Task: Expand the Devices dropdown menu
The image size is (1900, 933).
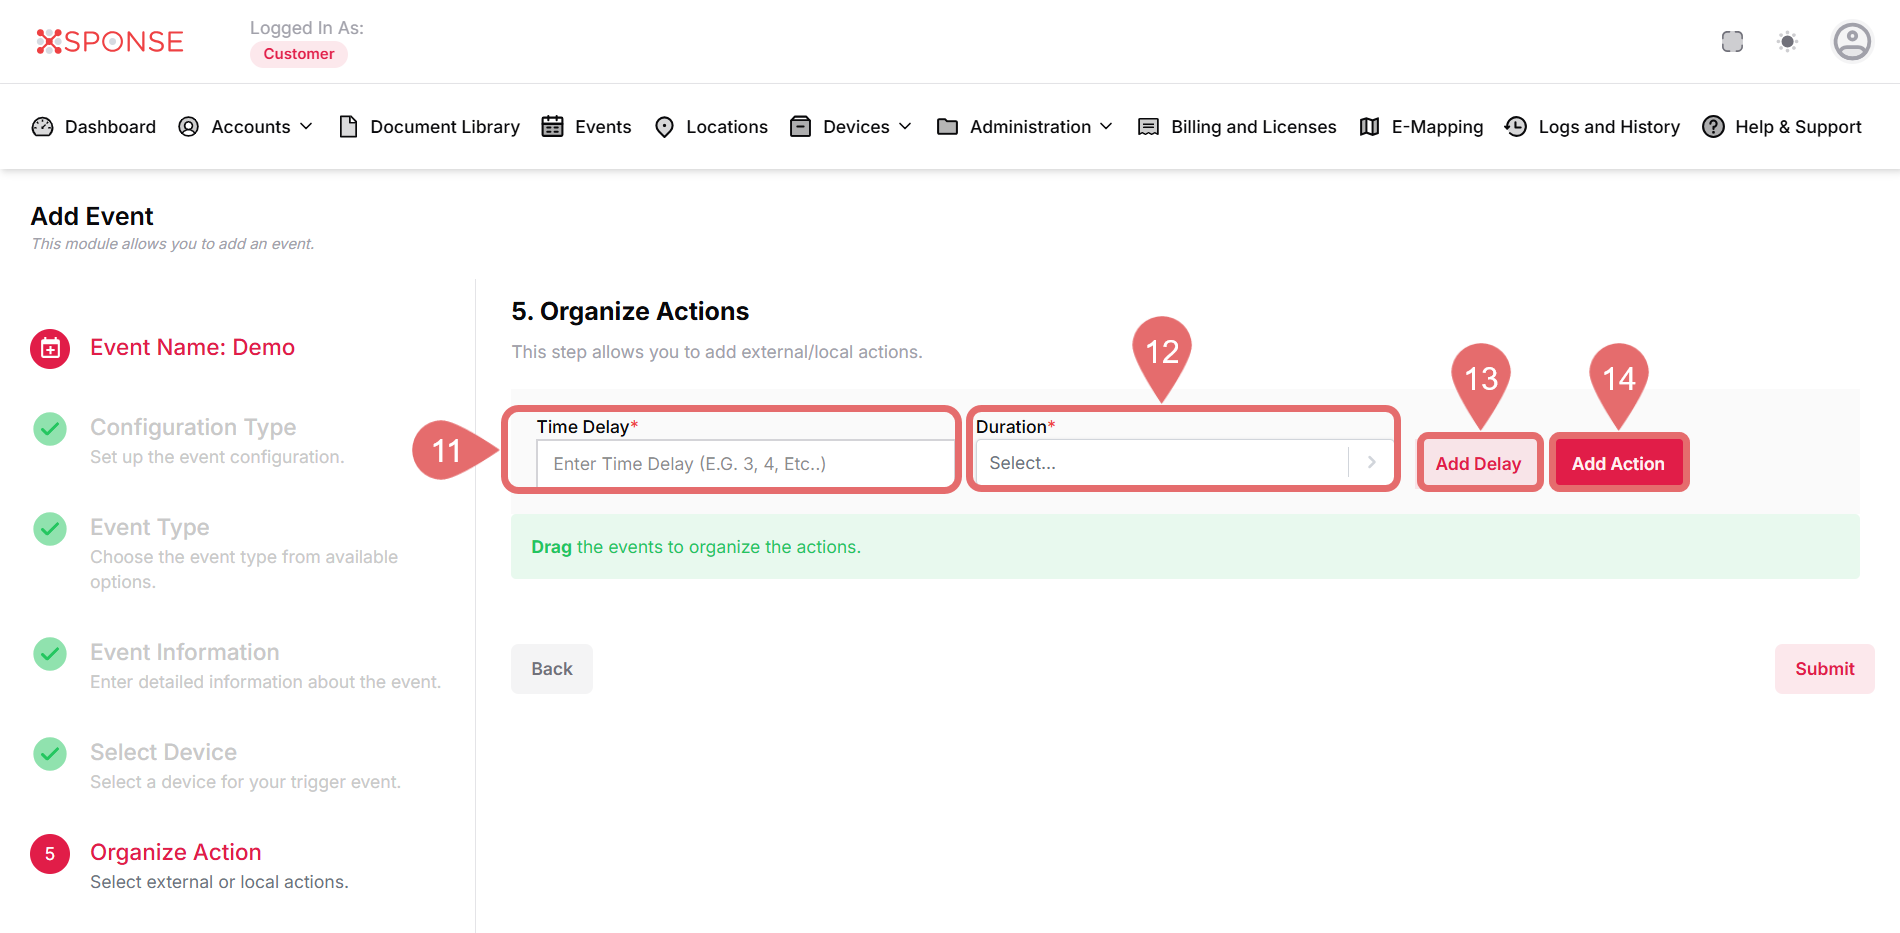Action: (851, 127)
